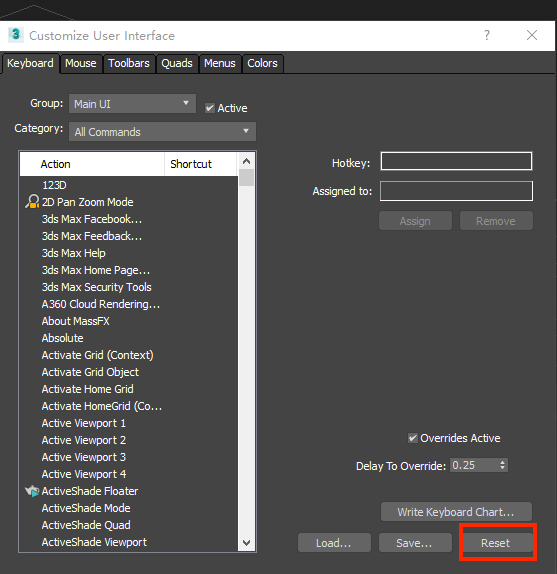Select Active Viewport 4 action
The height and width of the screenshot is (574, 557).
point(84,474)
